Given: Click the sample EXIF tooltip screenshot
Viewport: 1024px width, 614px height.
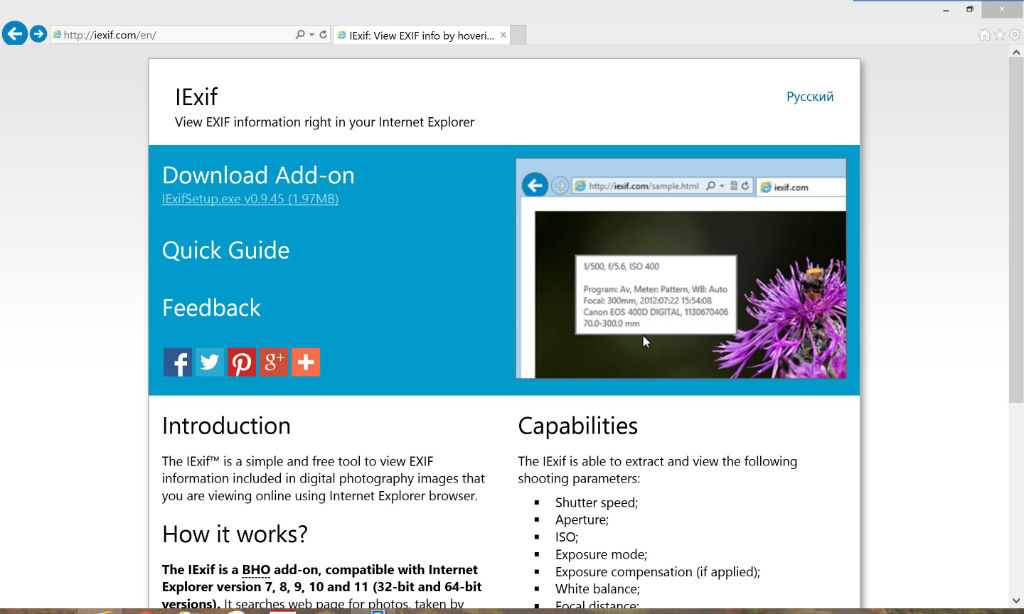Looking at the screenshot, I should pos(680,268).
